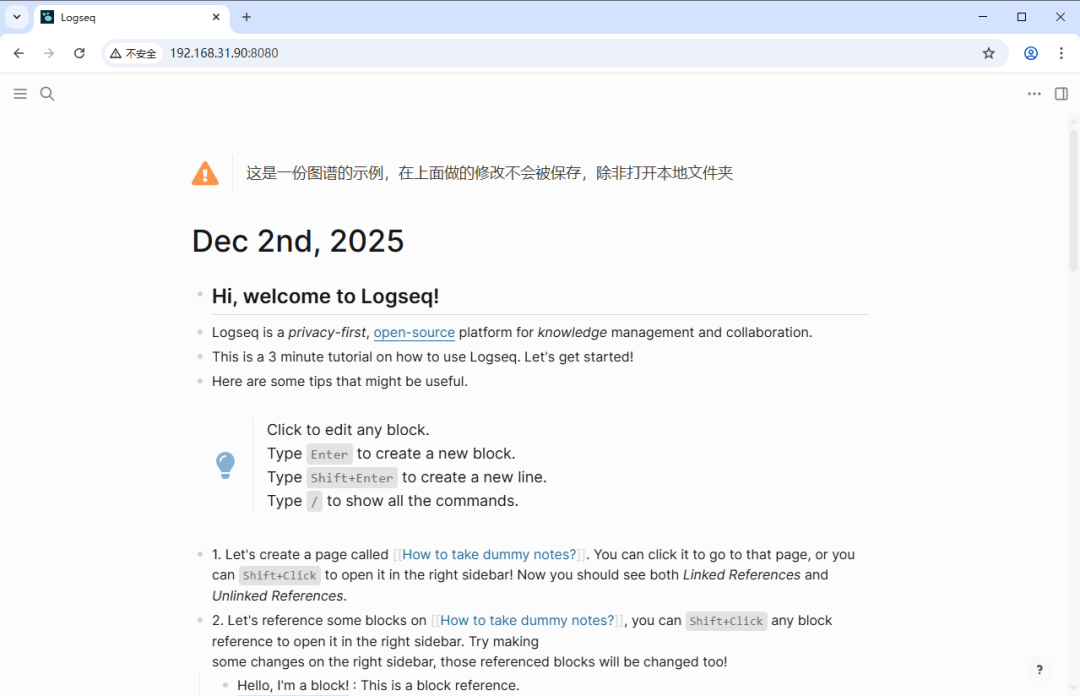Open the more options ellipsis in Logseq
Image resolution: width=1080 pixels, height=696 pixels.
1034,93
